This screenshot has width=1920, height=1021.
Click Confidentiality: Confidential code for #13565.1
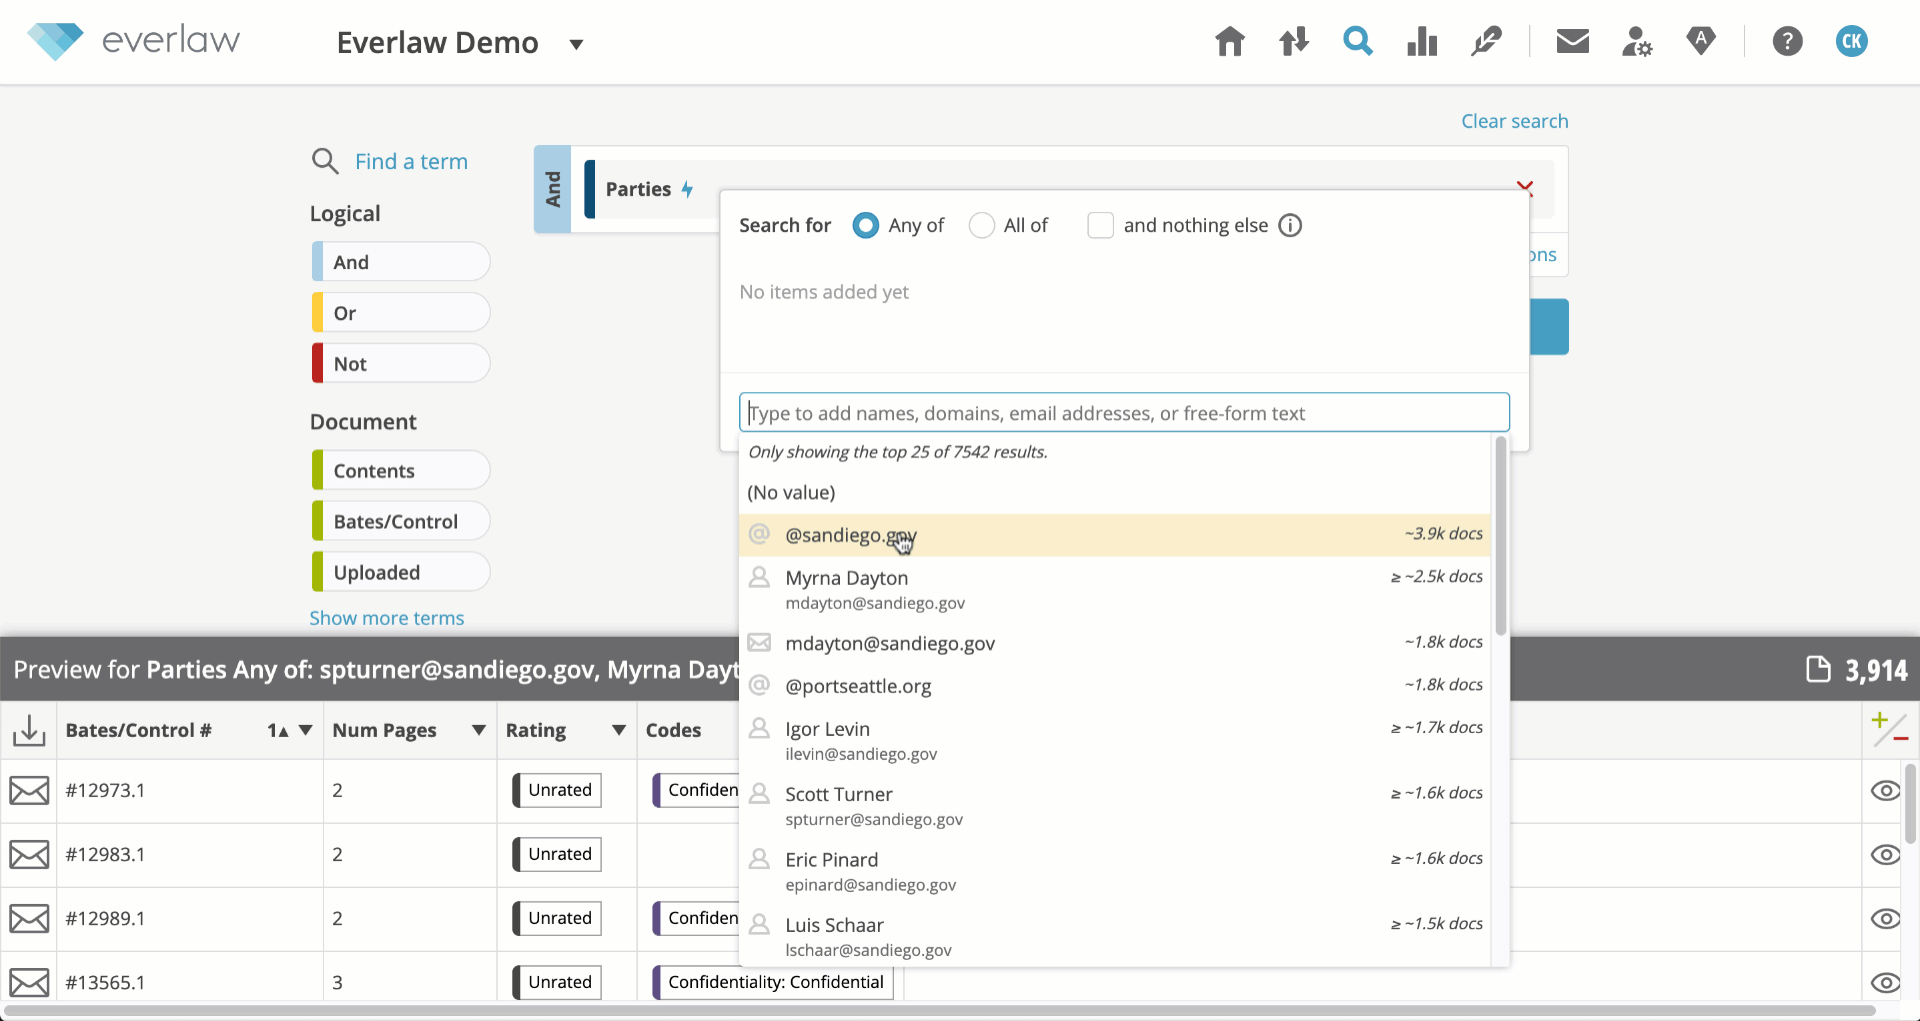[x=774, y=982]
